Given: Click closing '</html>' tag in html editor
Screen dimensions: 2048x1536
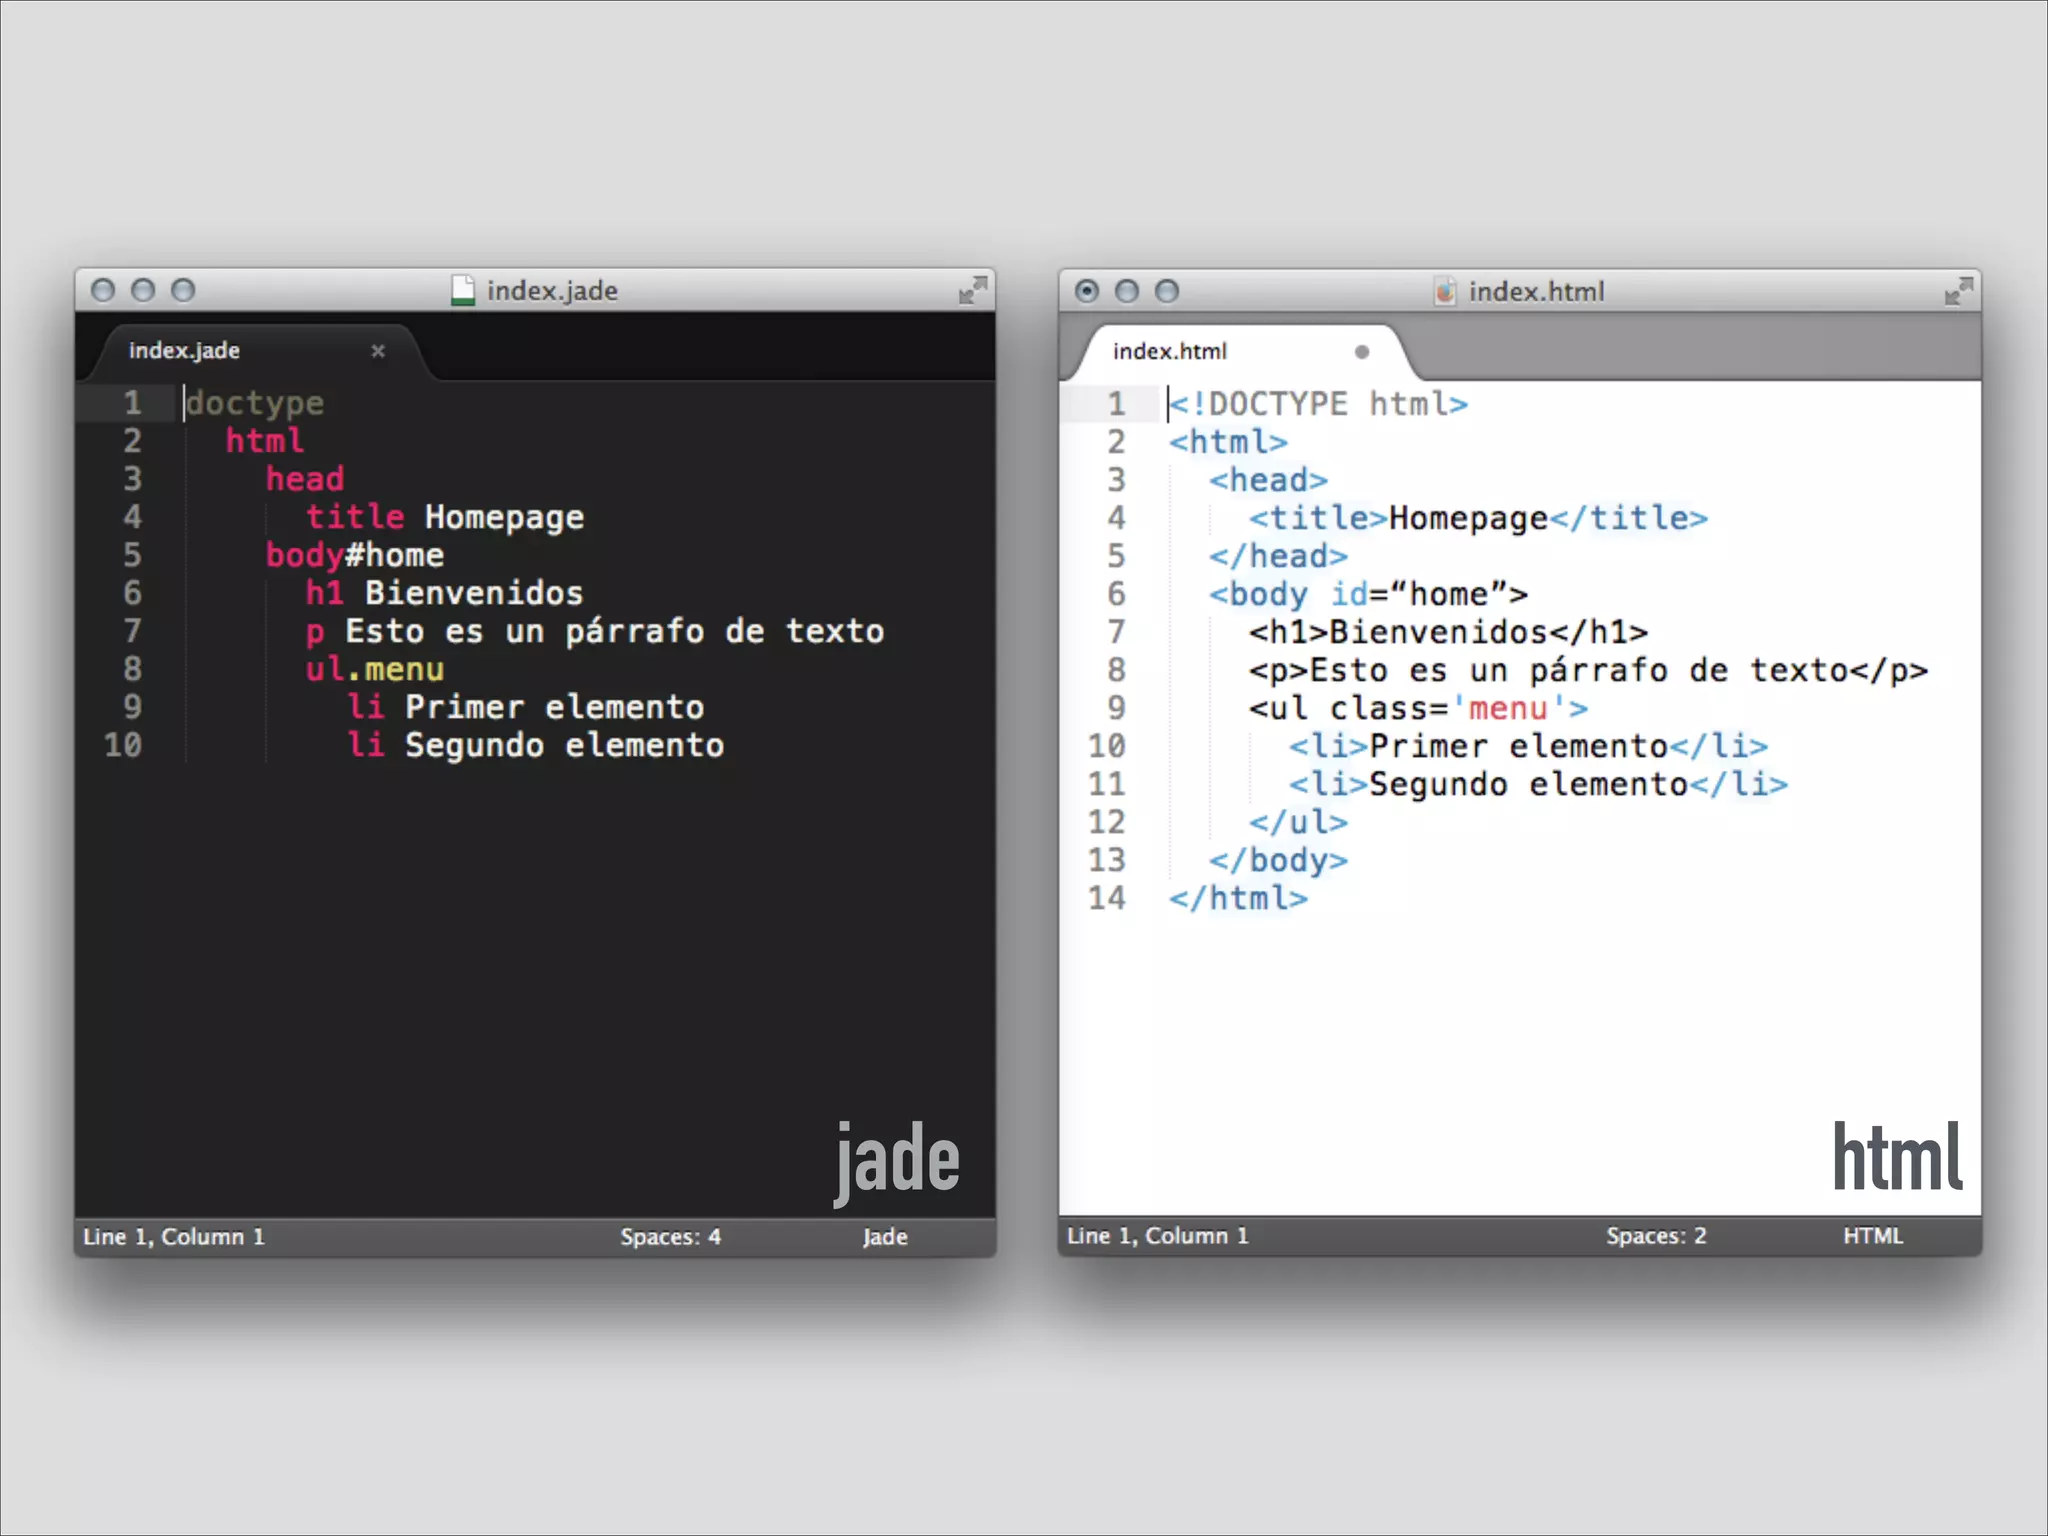Looking at the screenshot, I should 1238,898.
